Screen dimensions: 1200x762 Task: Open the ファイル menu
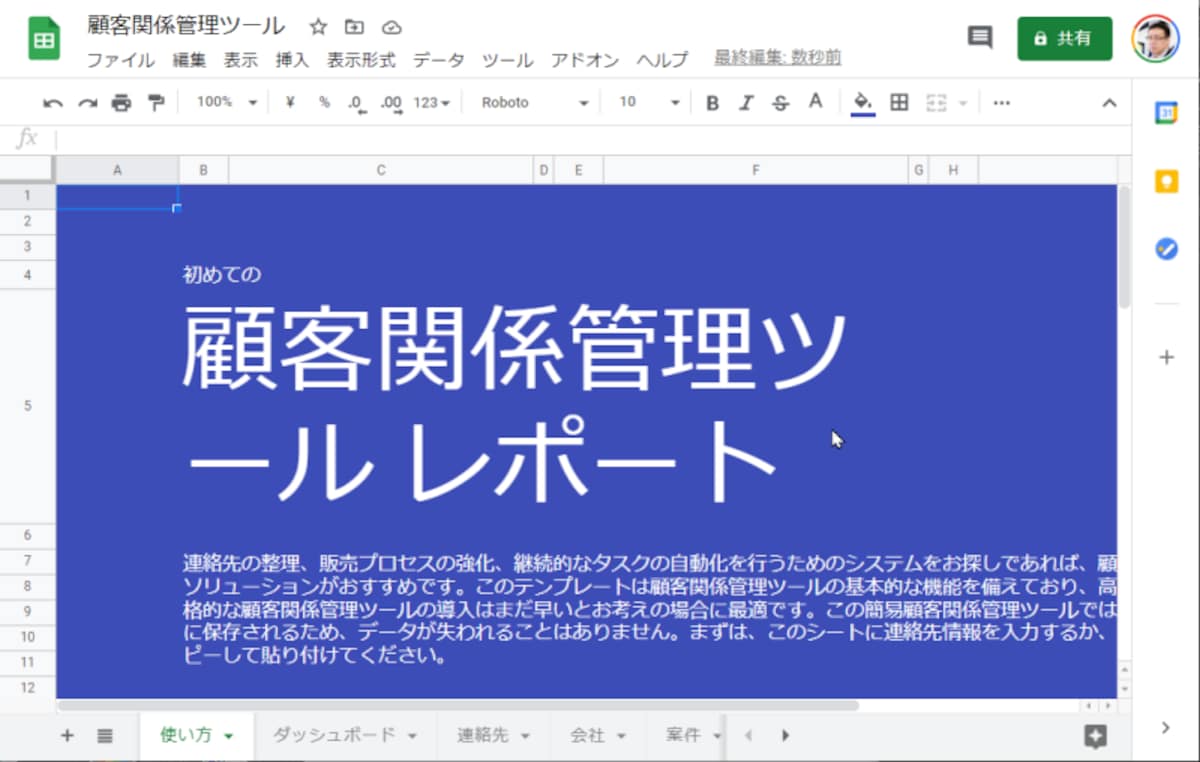click(x=120, y=60)
